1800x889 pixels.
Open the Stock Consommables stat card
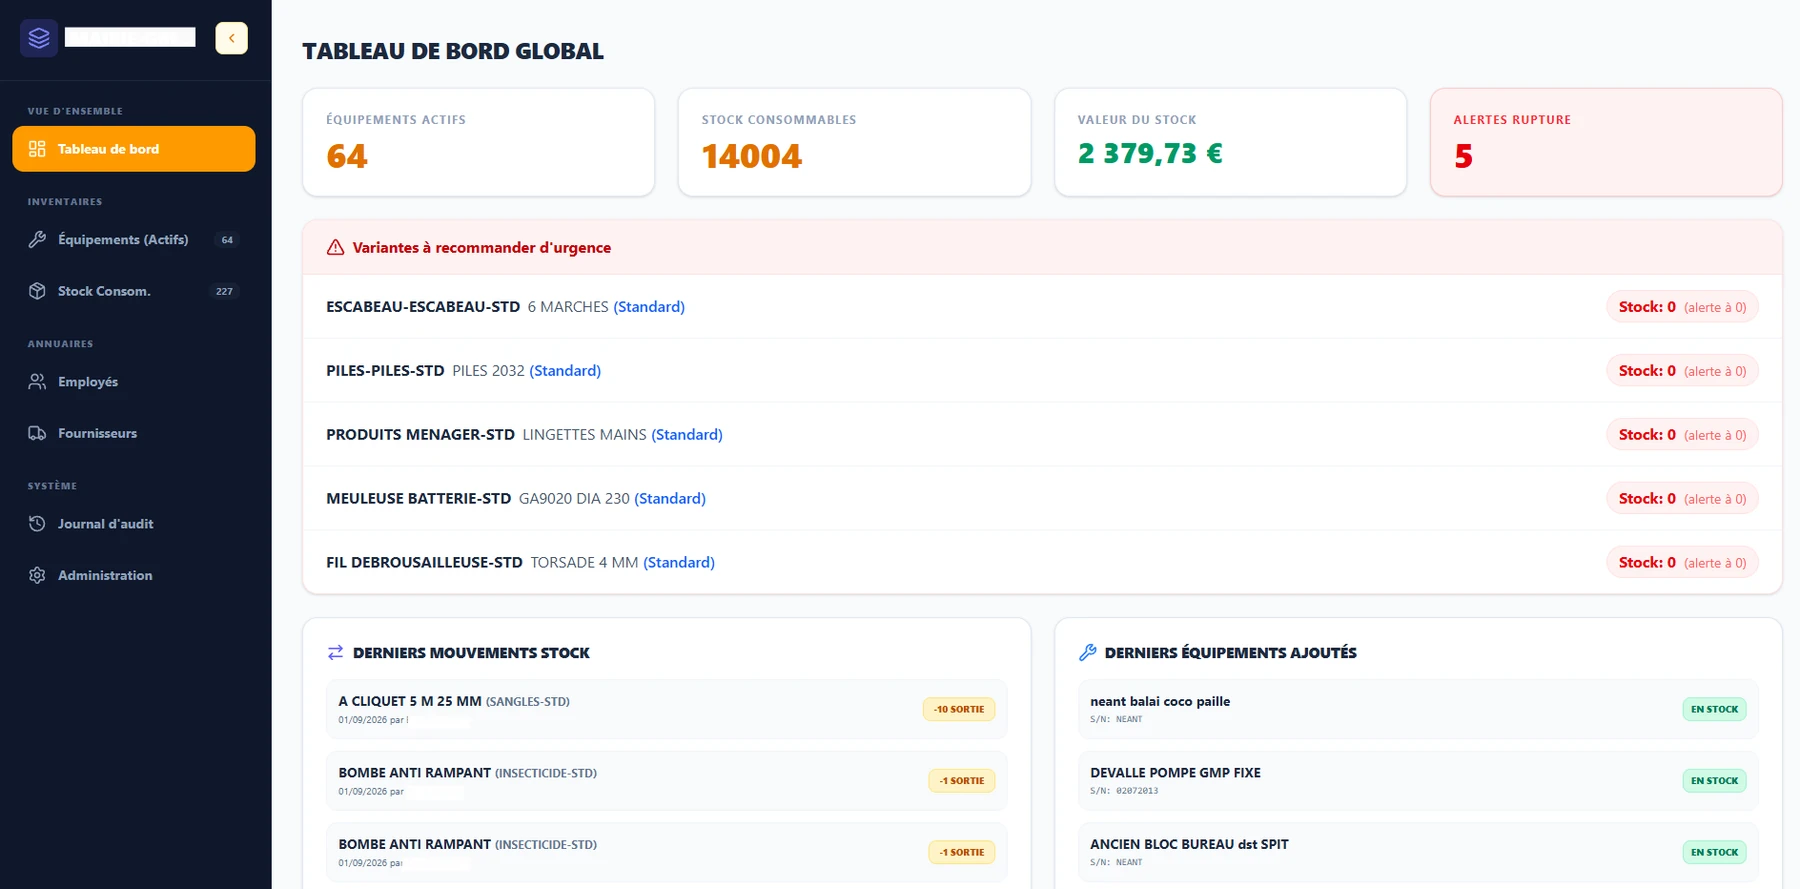pos(854,142)
